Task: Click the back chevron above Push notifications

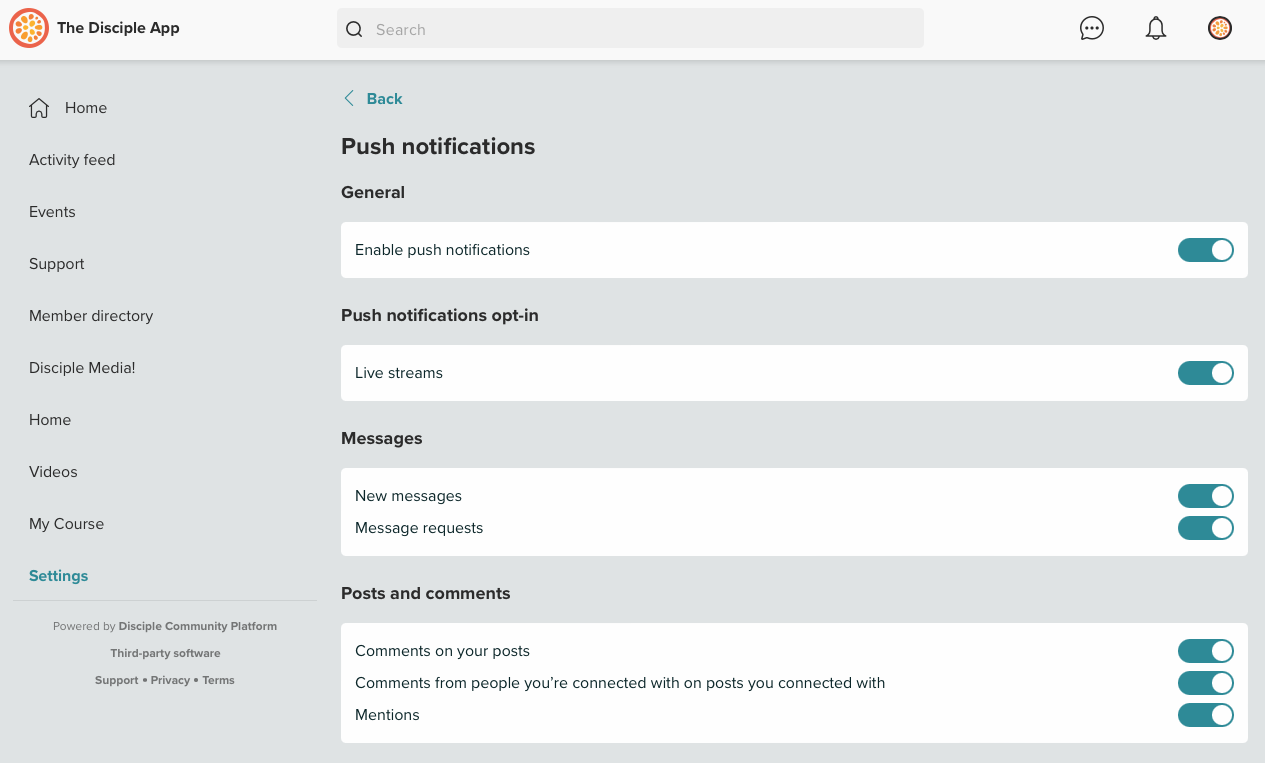Action: coord(348,98)
